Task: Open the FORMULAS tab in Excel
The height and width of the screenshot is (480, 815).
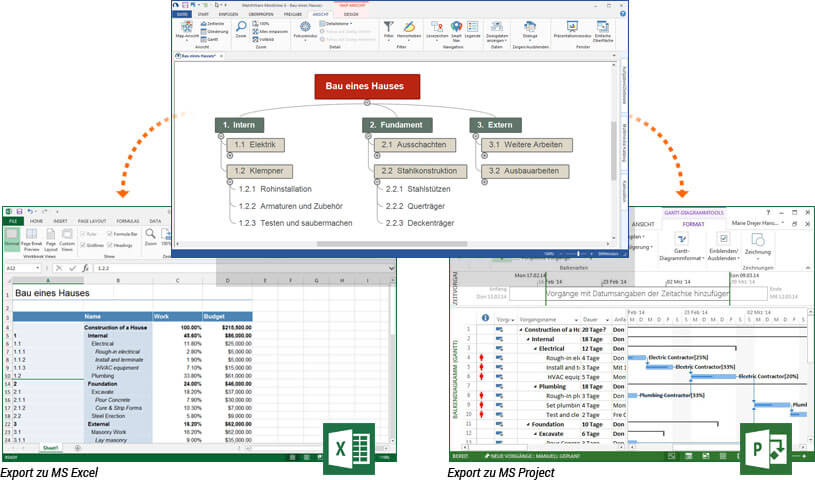Action: tap(127, 221)
